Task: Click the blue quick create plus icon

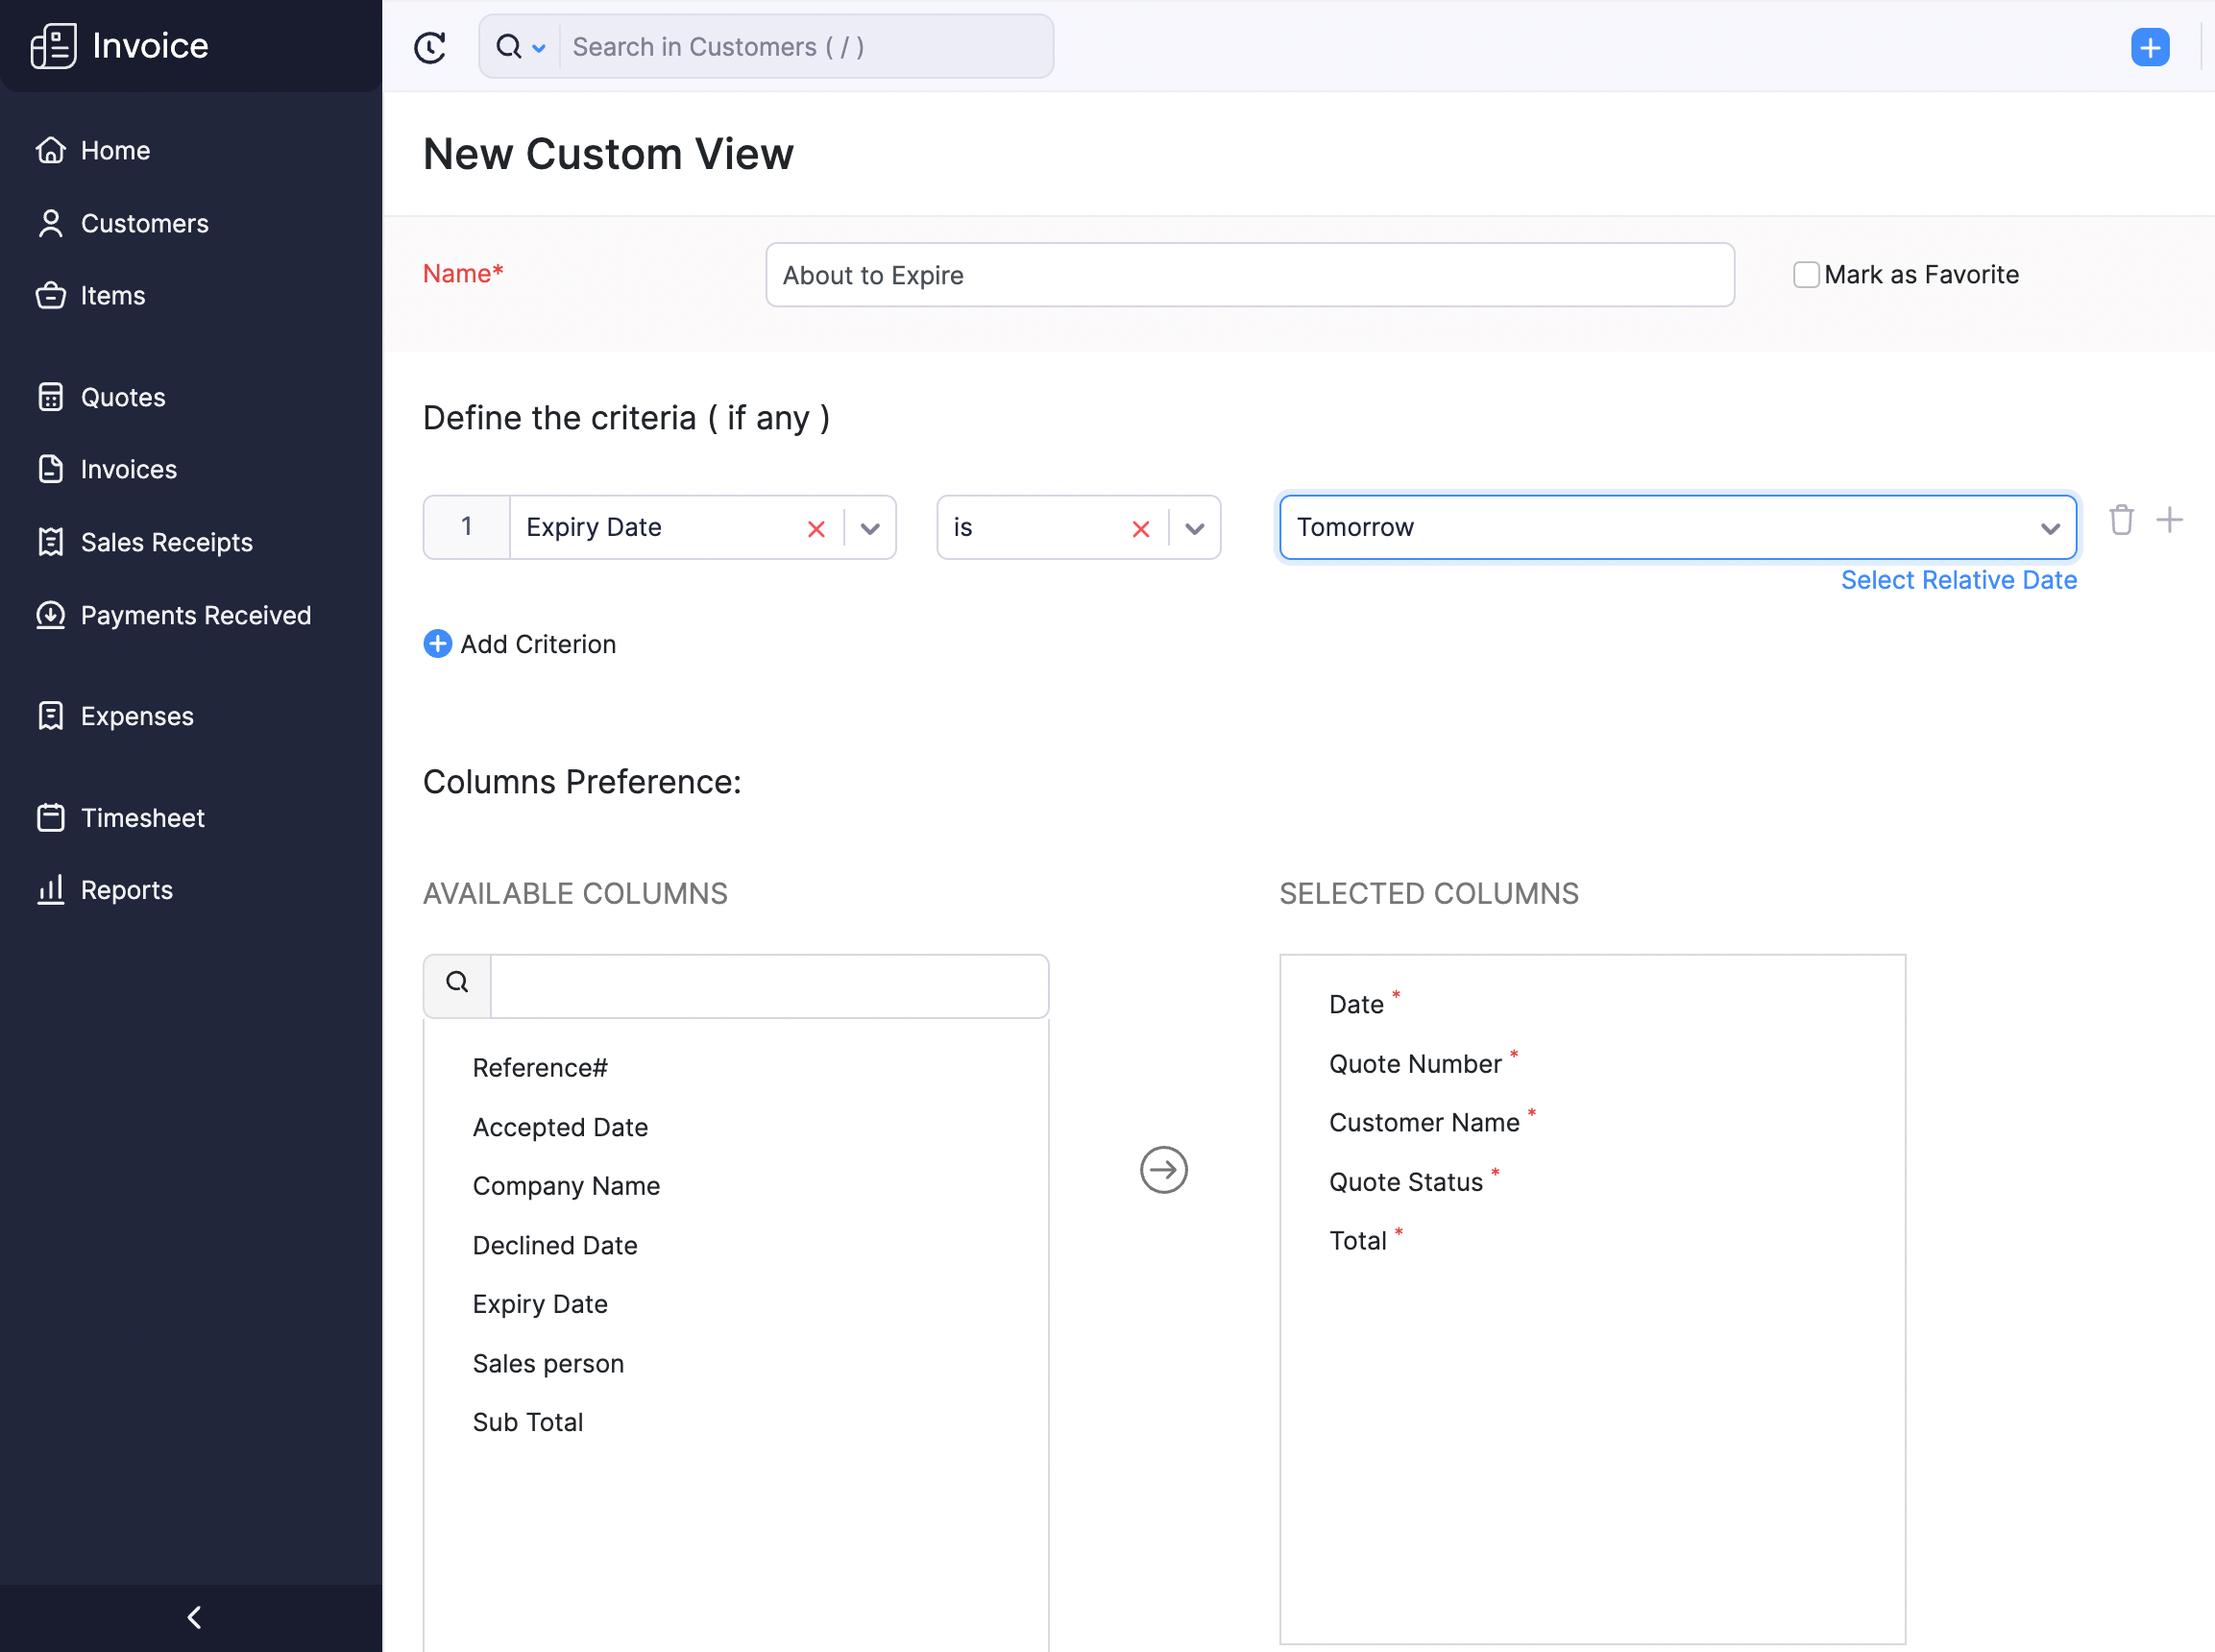Action: pyautogui.click(x=2149, y=47)
